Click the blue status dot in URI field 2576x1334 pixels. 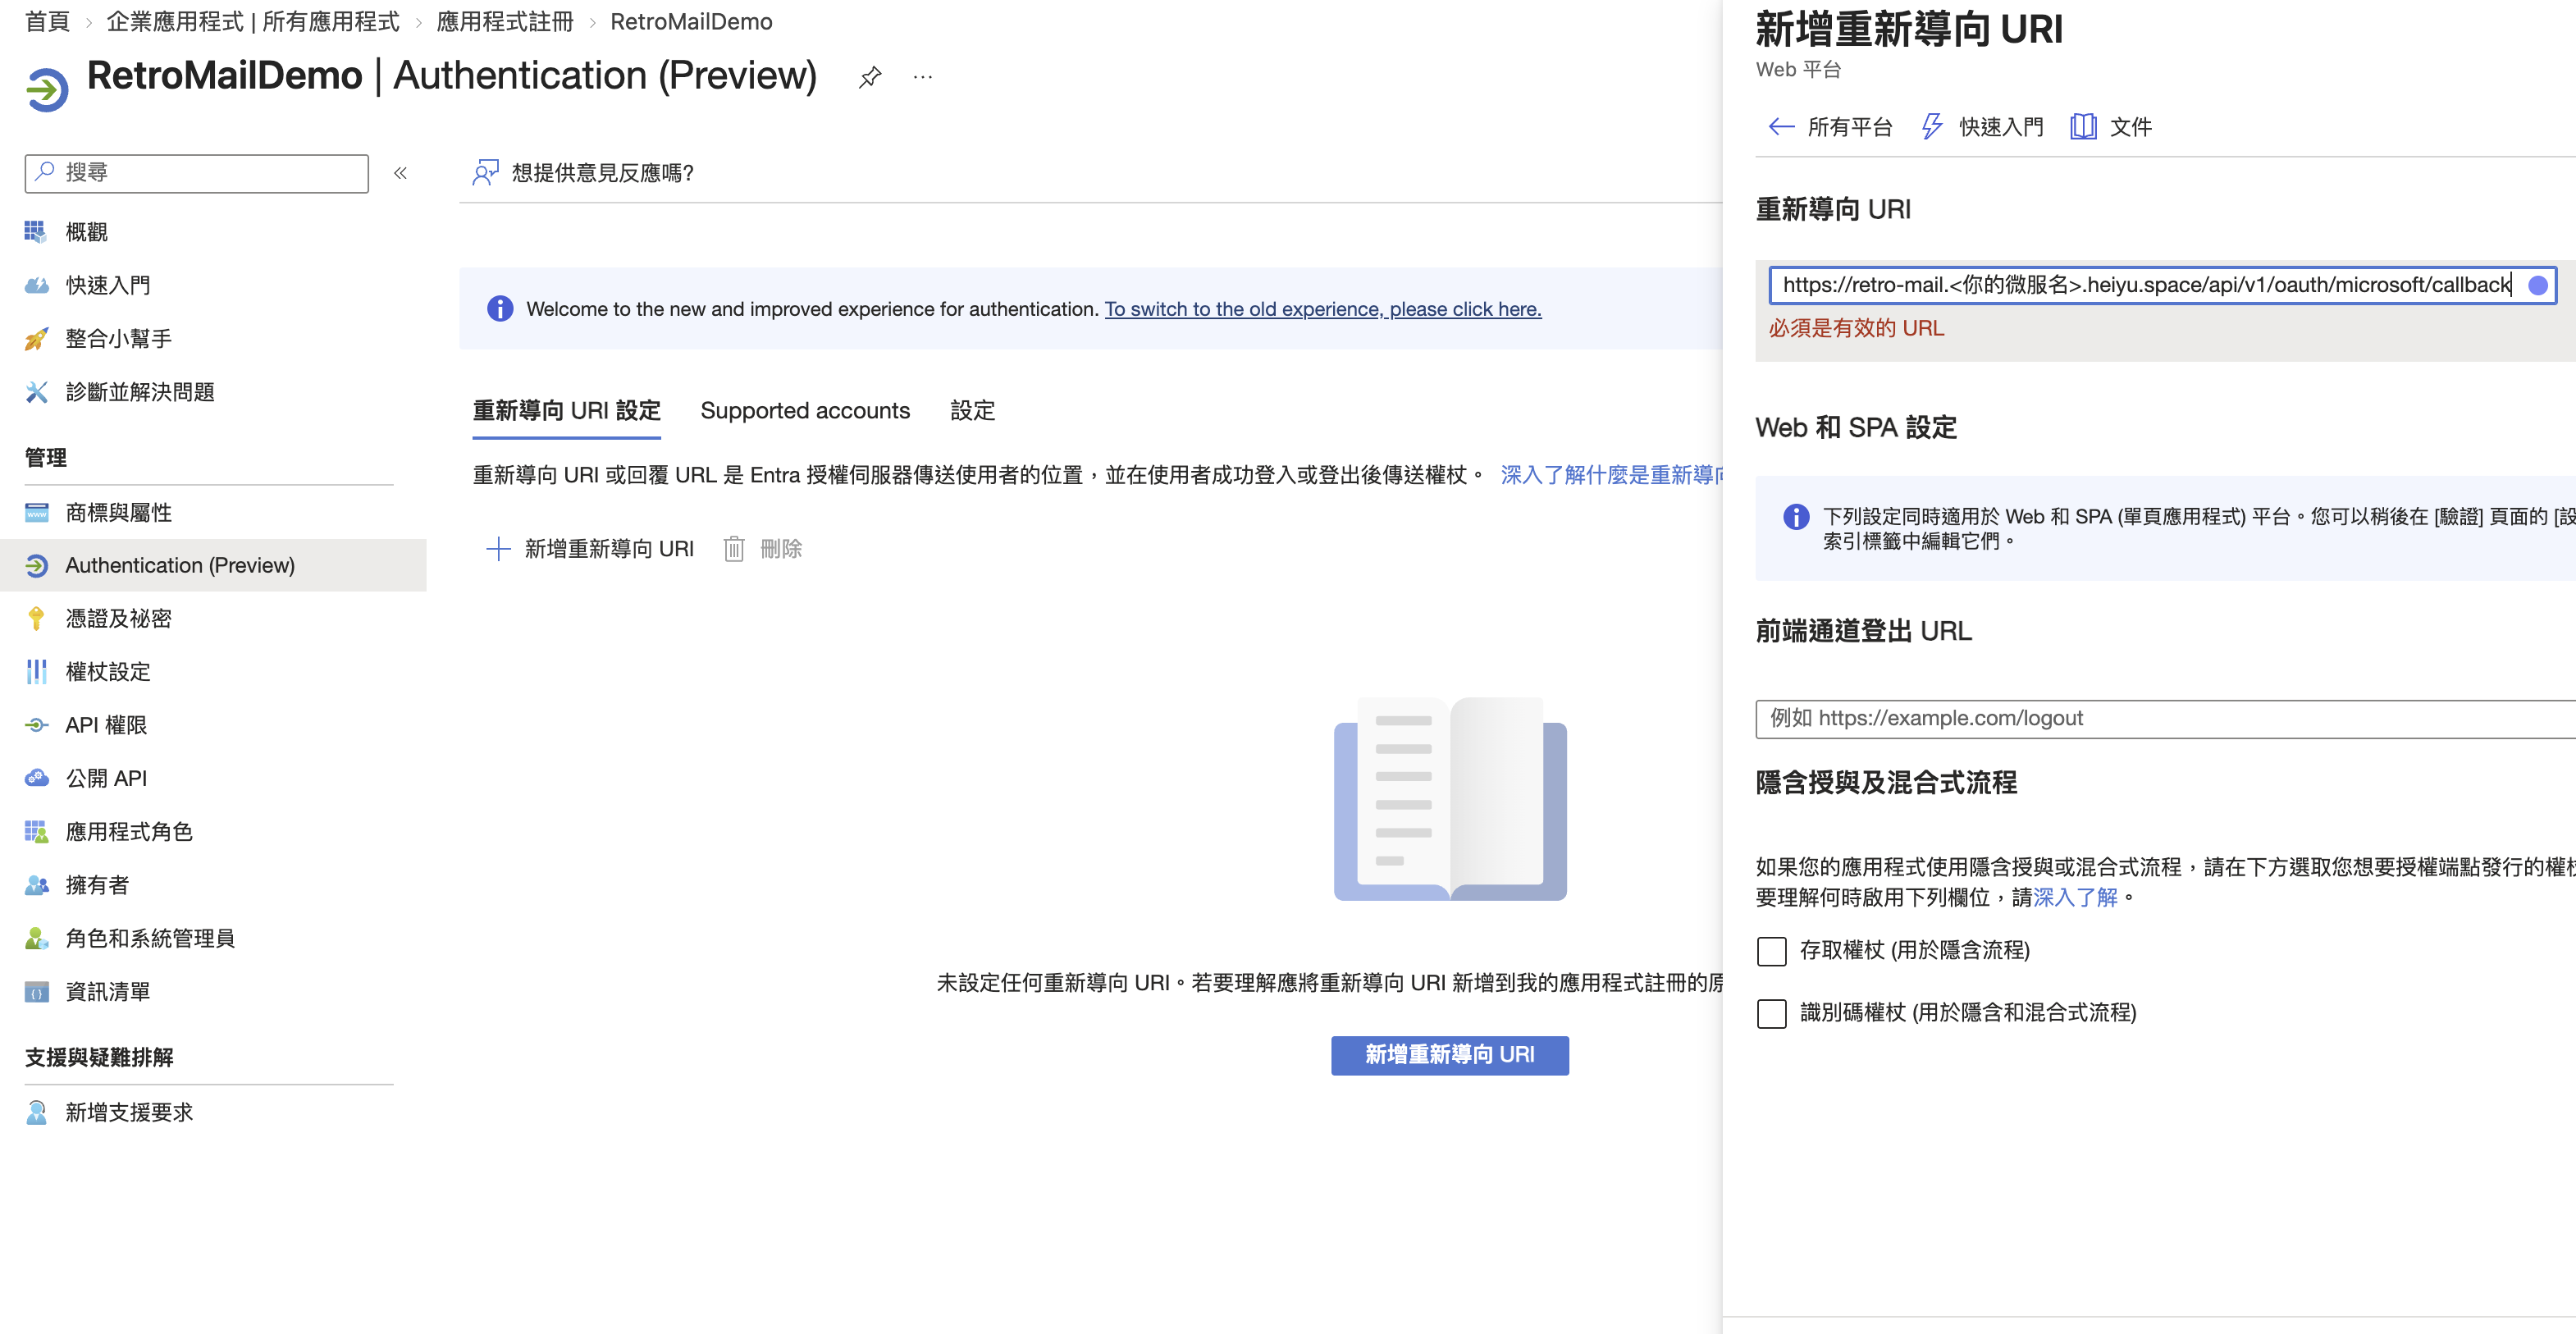(x=2537, y=285)
